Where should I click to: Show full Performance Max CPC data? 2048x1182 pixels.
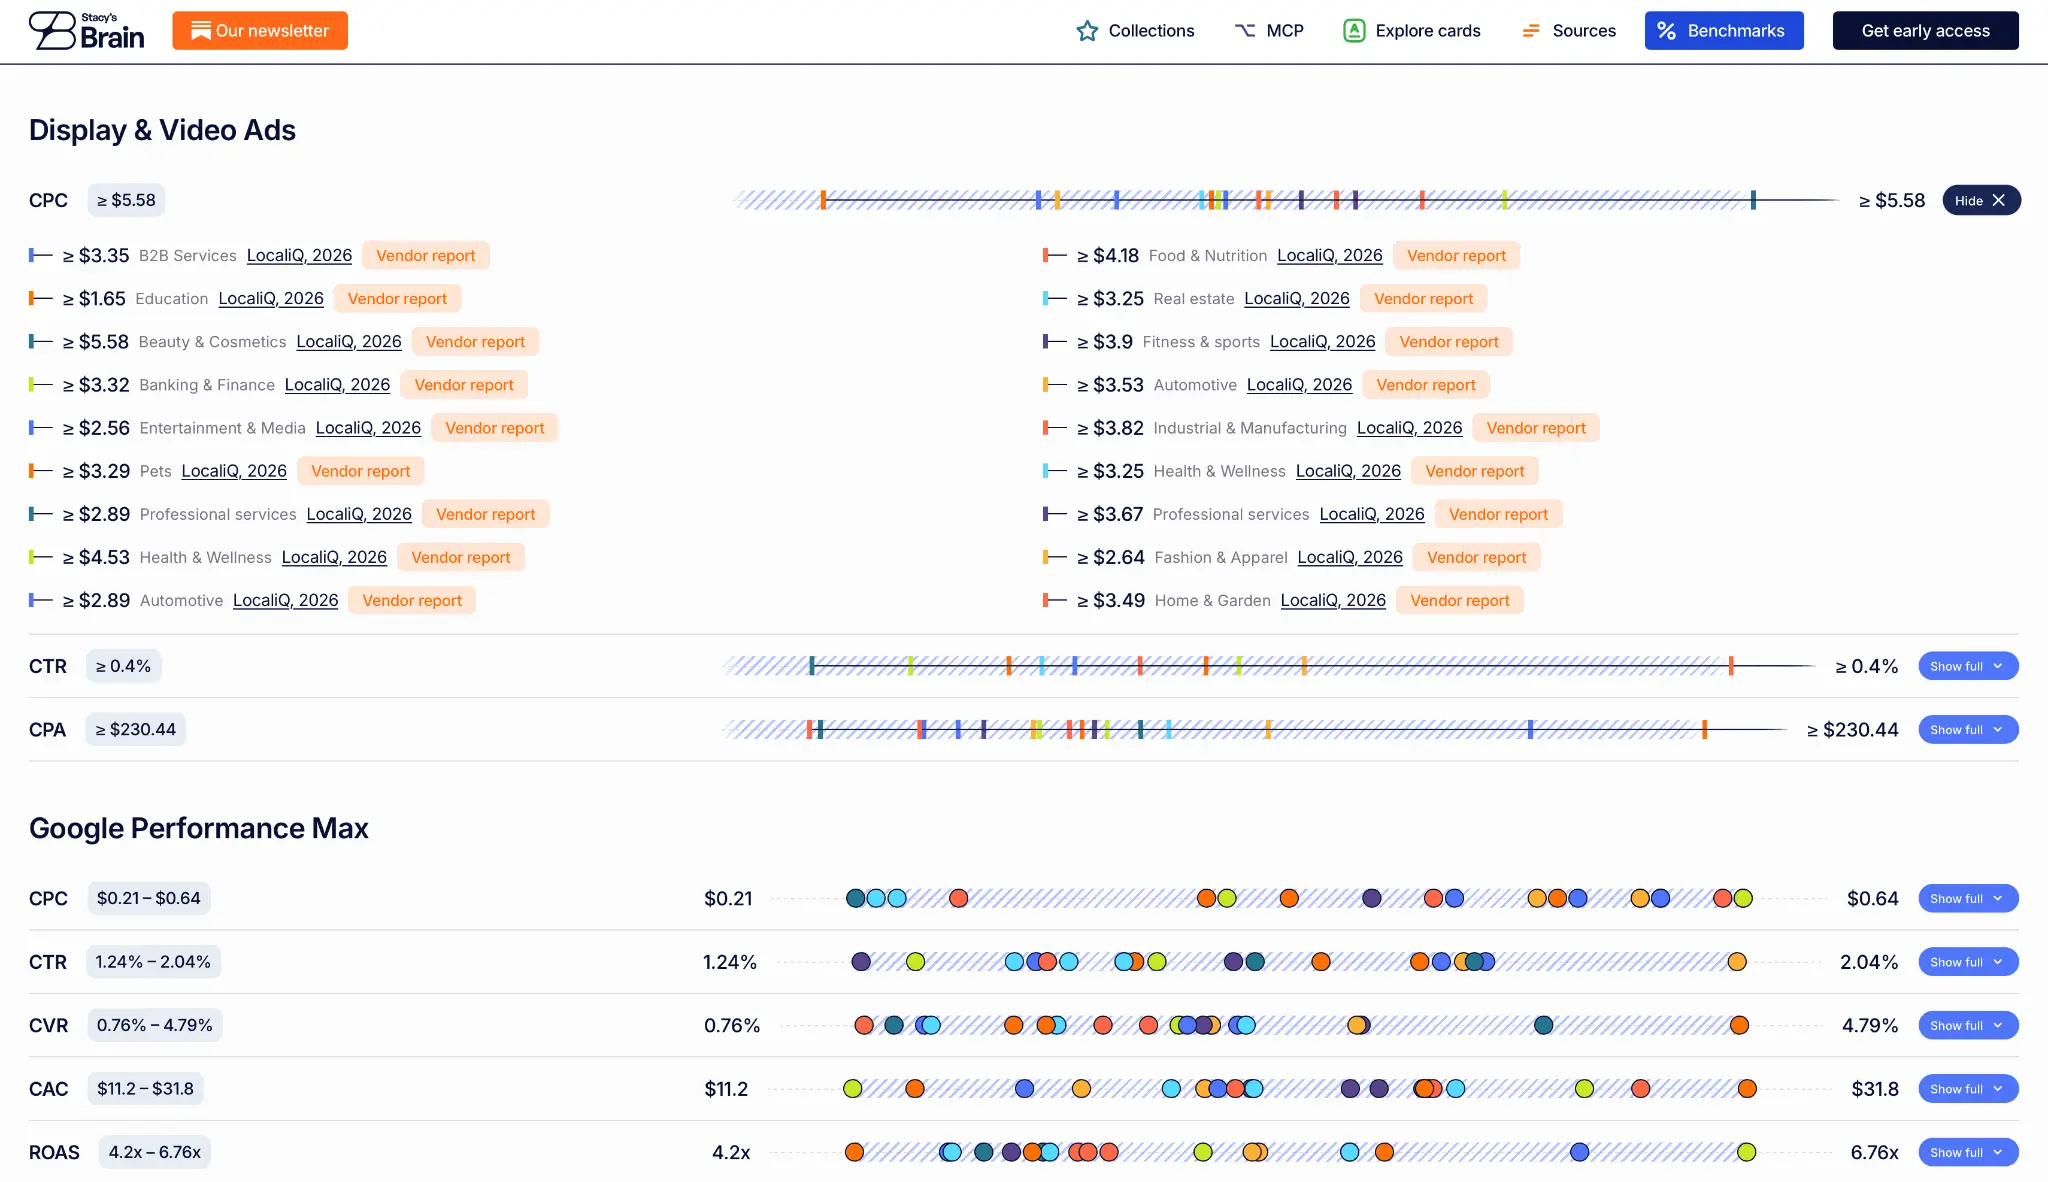(1968, 898)
